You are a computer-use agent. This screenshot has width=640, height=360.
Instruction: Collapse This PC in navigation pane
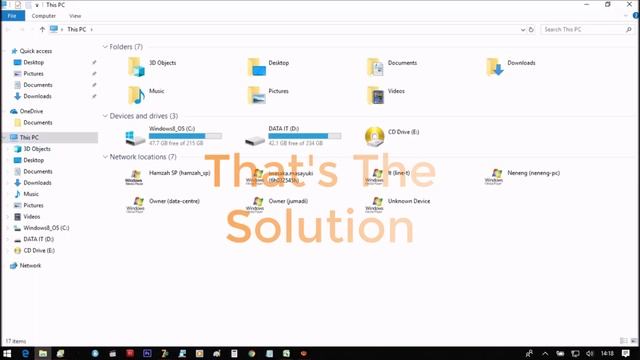pos(4,138)
